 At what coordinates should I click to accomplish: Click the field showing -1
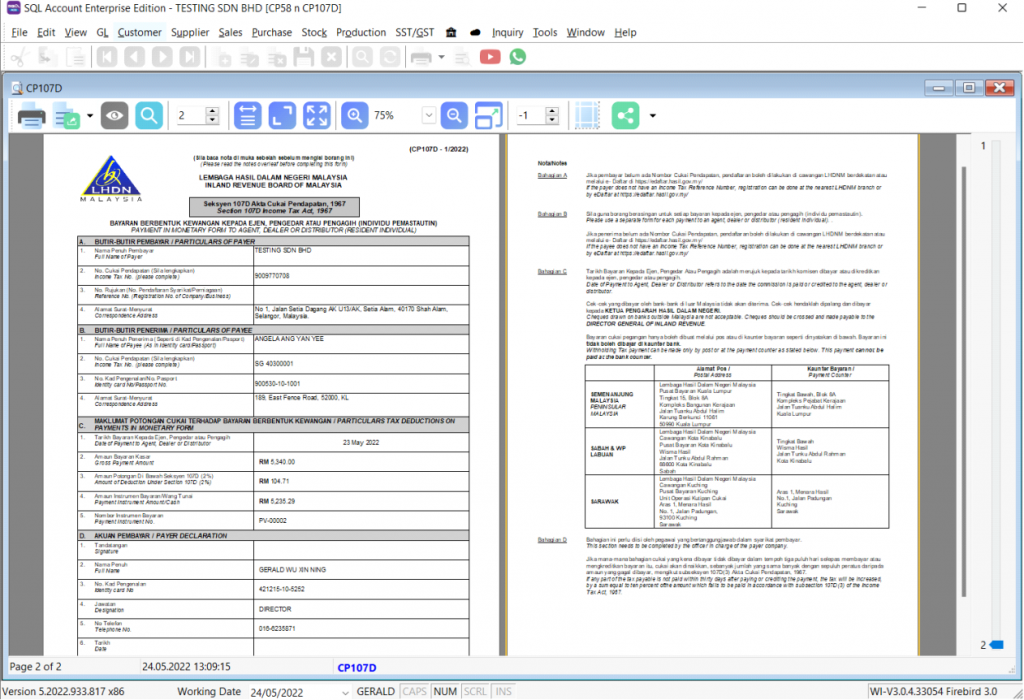[x=530, y=116]
